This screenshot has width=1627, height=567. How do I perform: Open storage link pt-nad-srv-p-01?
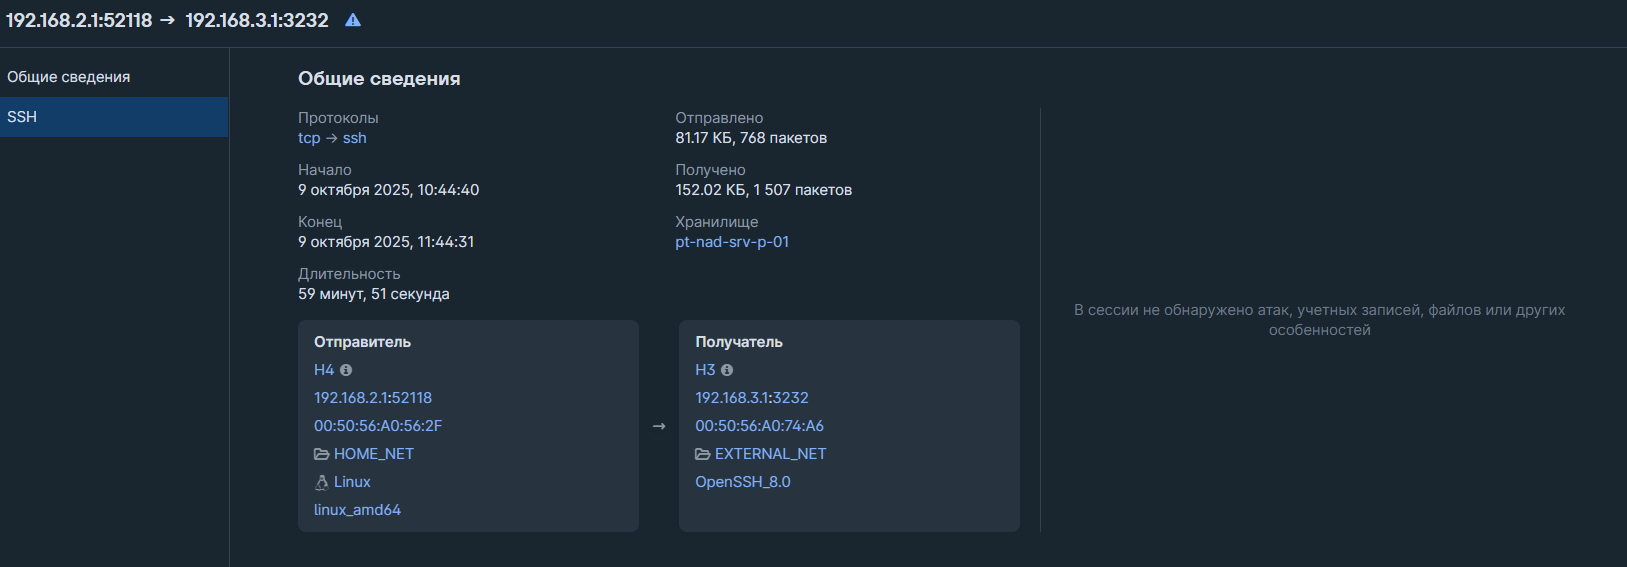pyautogui.click(x=732, y=242)
